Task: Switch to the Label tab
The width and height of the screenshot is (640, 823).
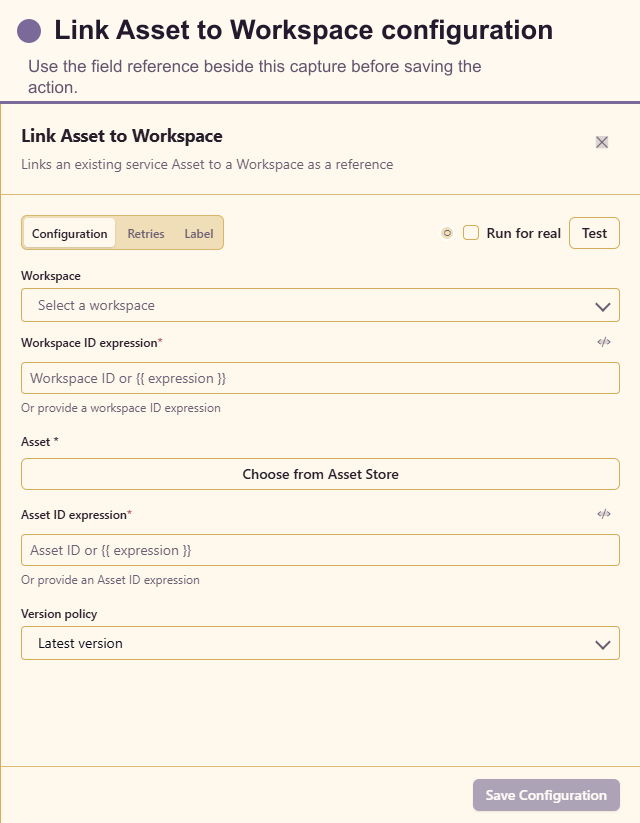Action: click(x=198, y=233)
